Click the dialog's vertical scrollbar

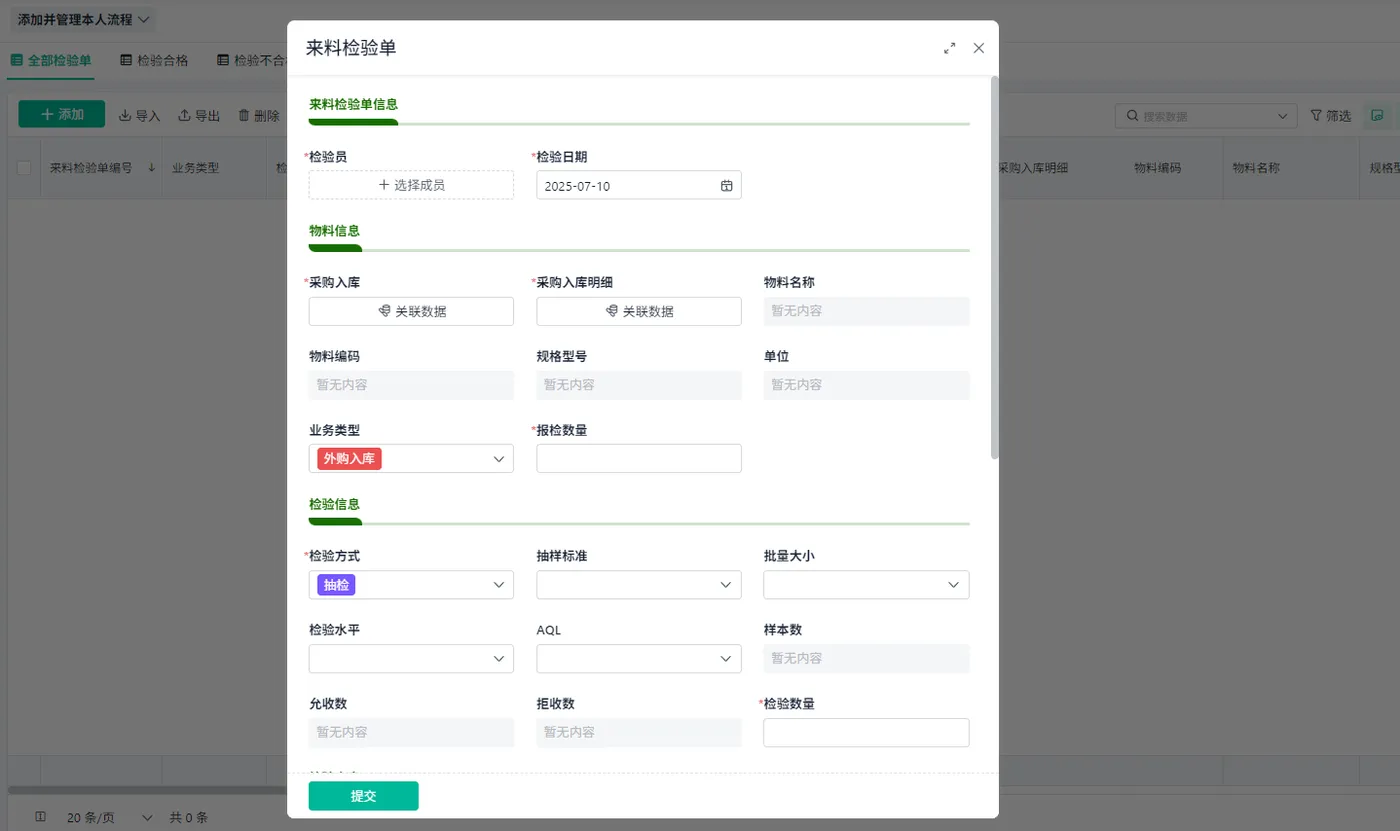pos(994,267)
